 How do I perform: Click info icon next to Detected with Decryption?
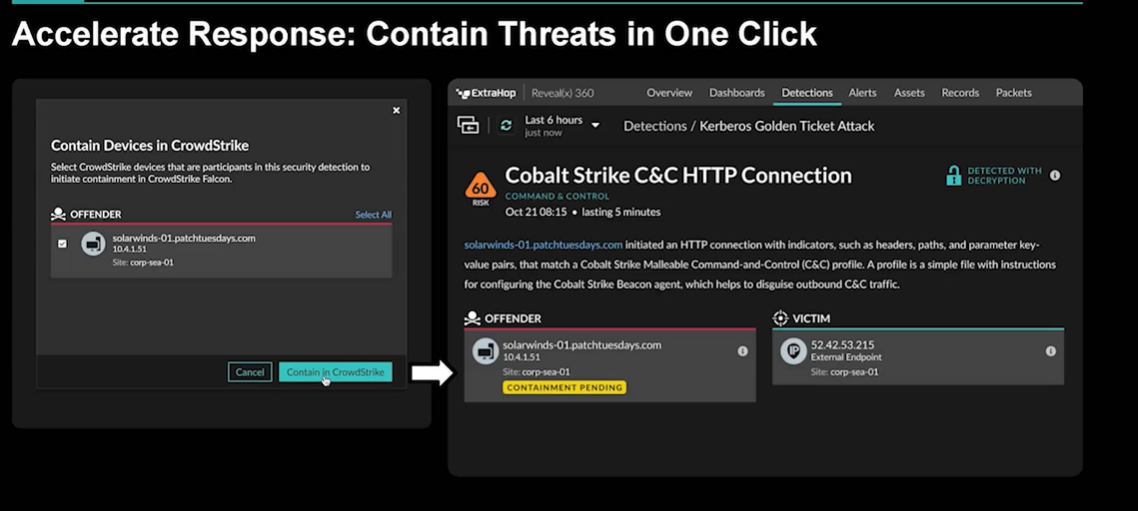coord(1055,176)
